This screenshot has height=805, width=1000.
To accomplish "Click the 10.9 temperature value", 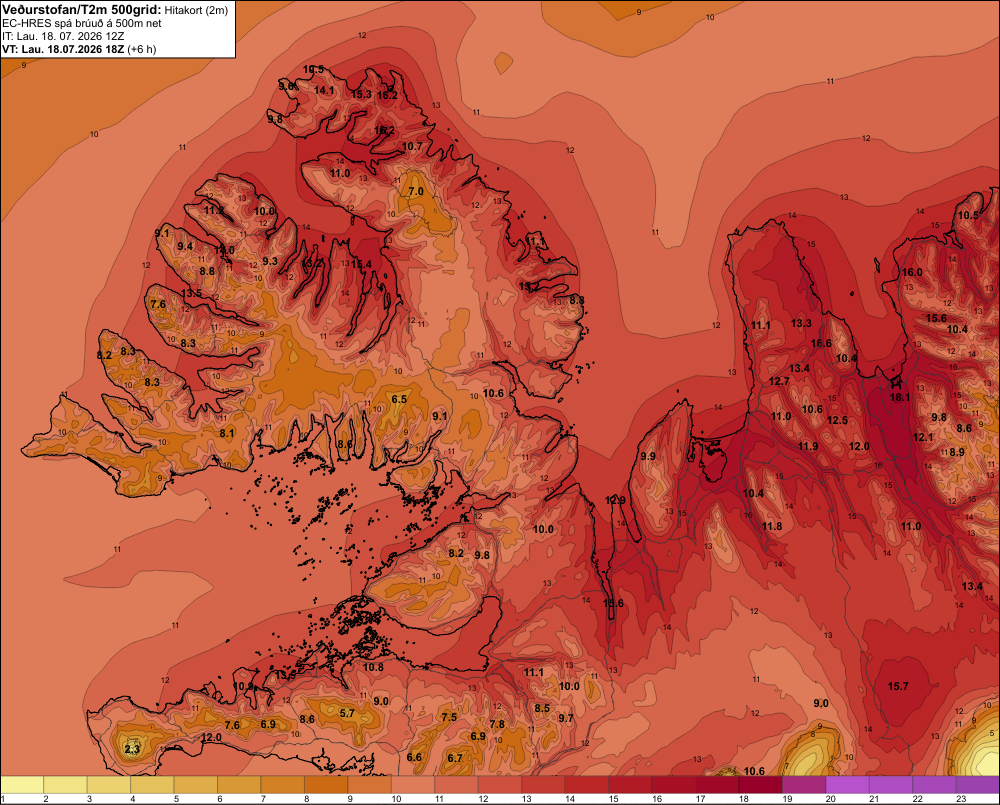I will [243, 686].
